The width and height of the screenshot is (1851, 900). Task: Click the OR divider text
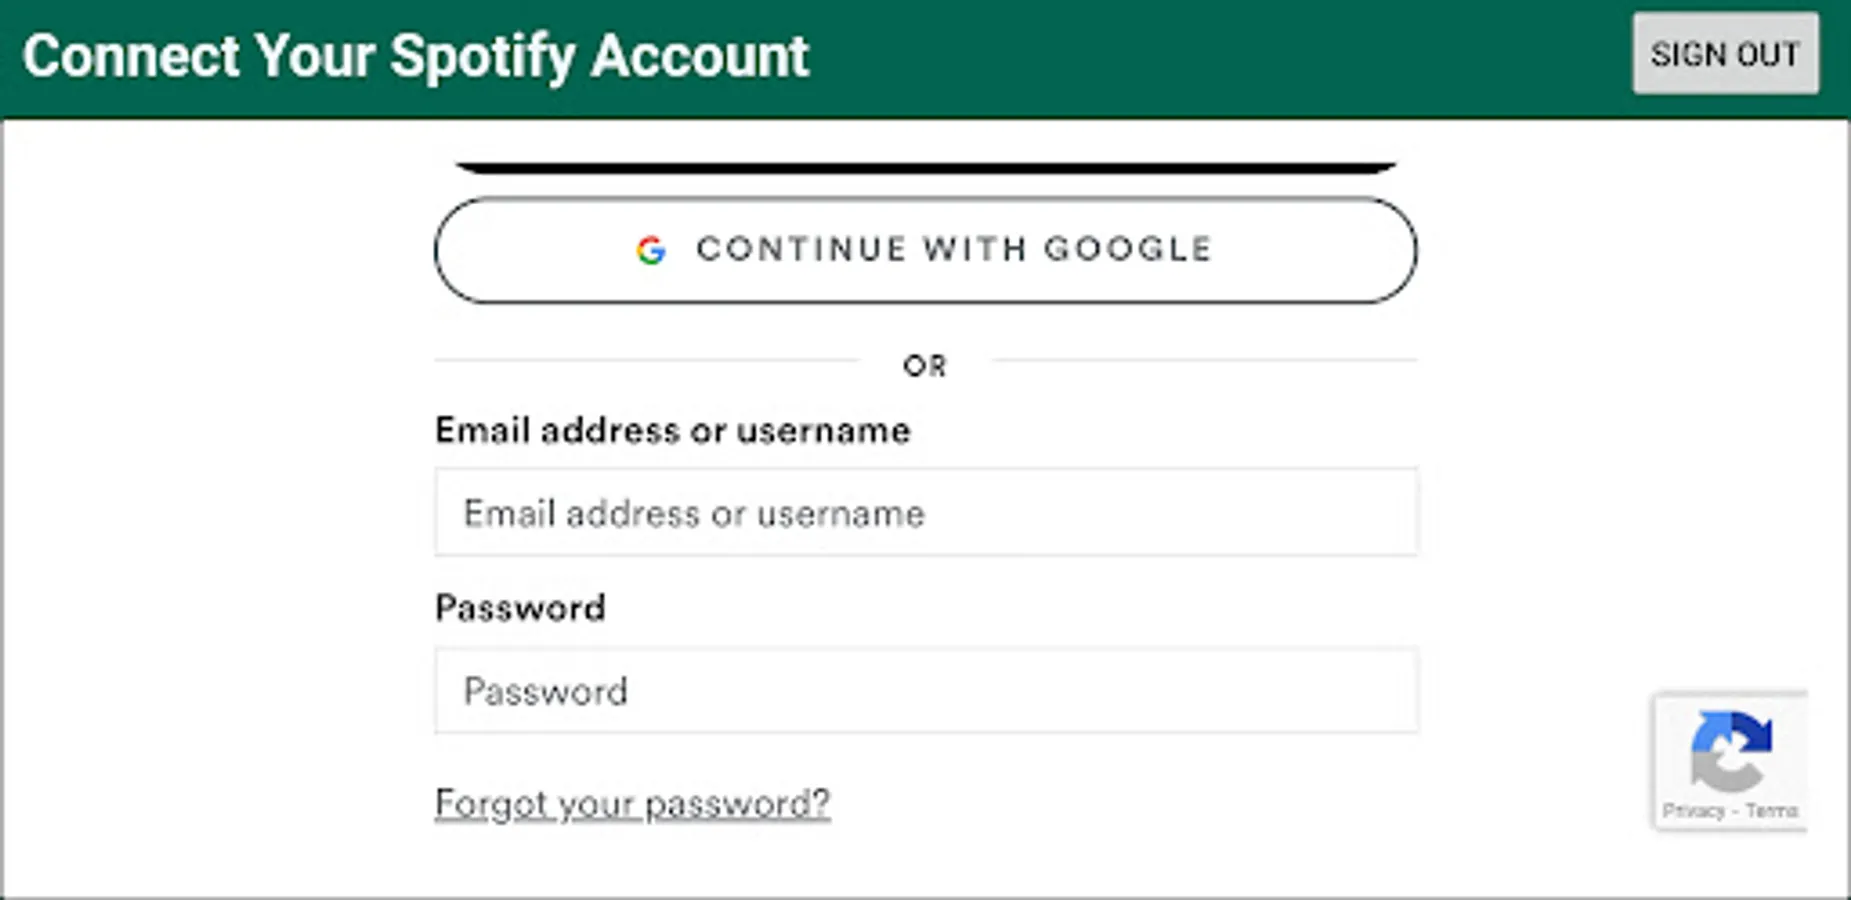tap(924, 366)
